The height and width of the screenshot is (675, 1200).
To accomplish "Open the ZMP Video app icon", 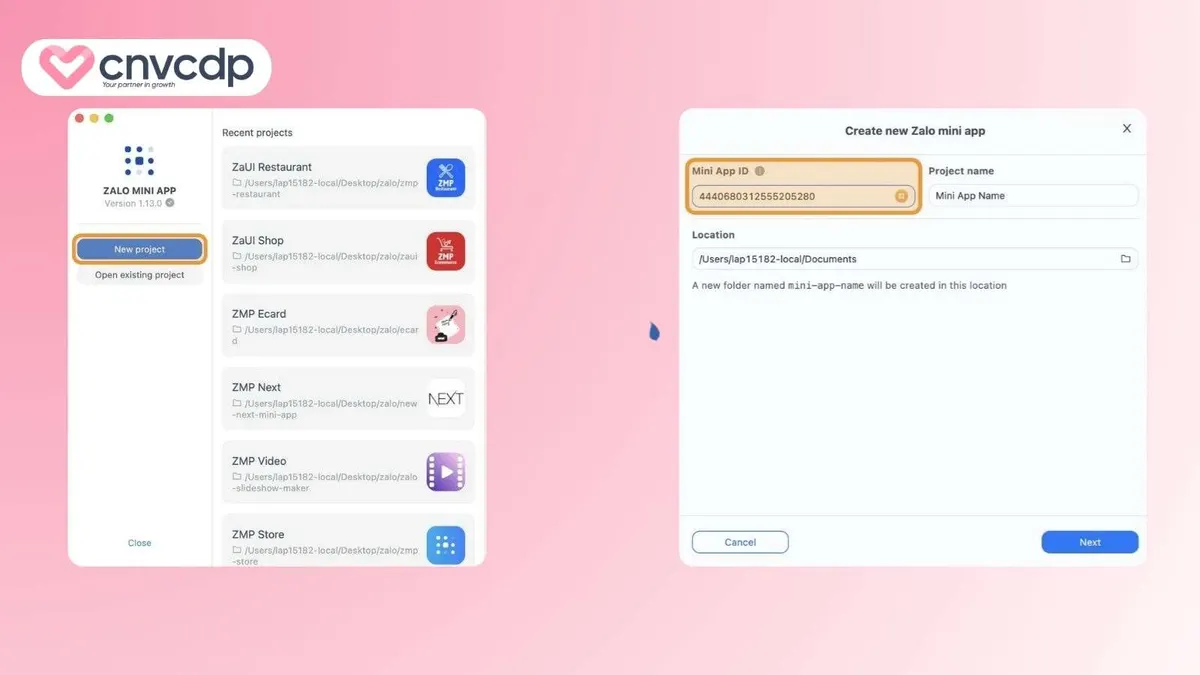I will click(446, 472).
